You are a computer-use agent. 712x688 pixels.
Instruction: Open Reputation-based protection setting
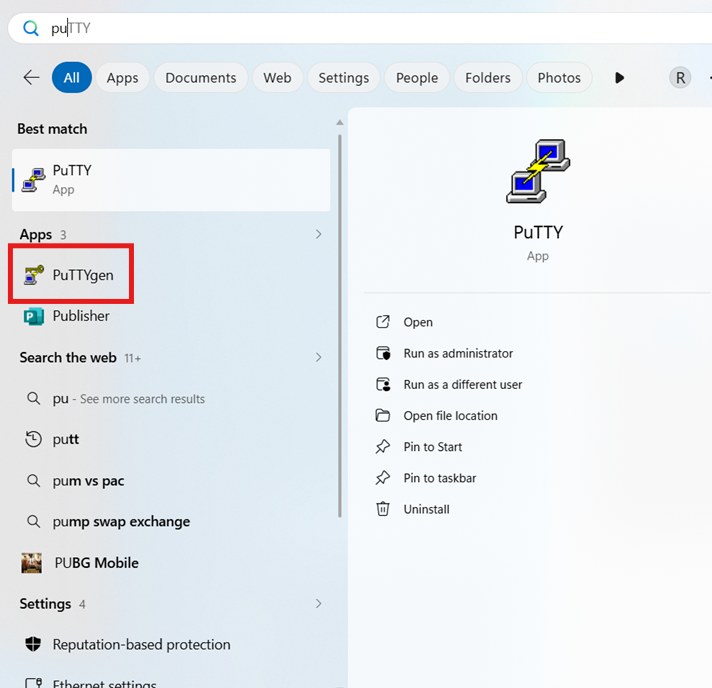click(x=171, y=644)
